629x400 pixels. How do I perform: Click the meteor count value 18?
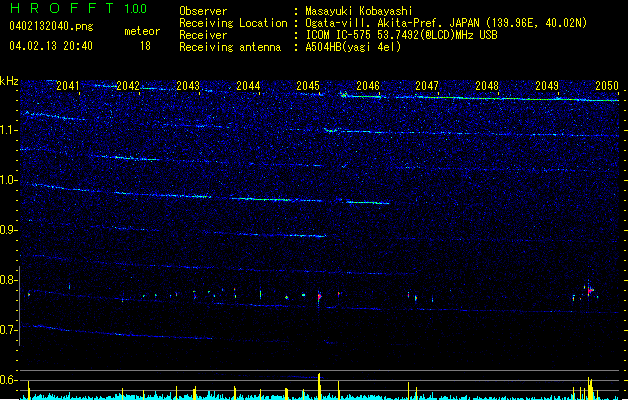pyautogui.click(x=145, y=46)
